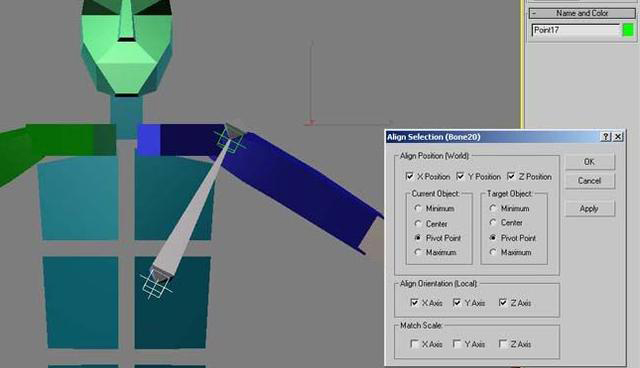Toggle the Y Position checkbox
The image size is (640, 368).
pos(460,176)
